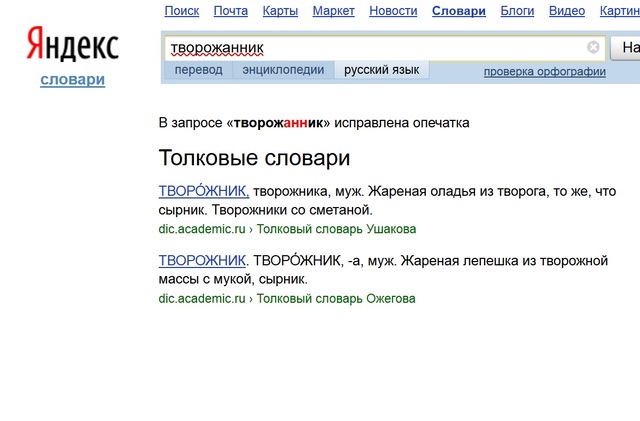Switch to the перевод tab
This screenshot has height=421, width=640.
[198, 70]
